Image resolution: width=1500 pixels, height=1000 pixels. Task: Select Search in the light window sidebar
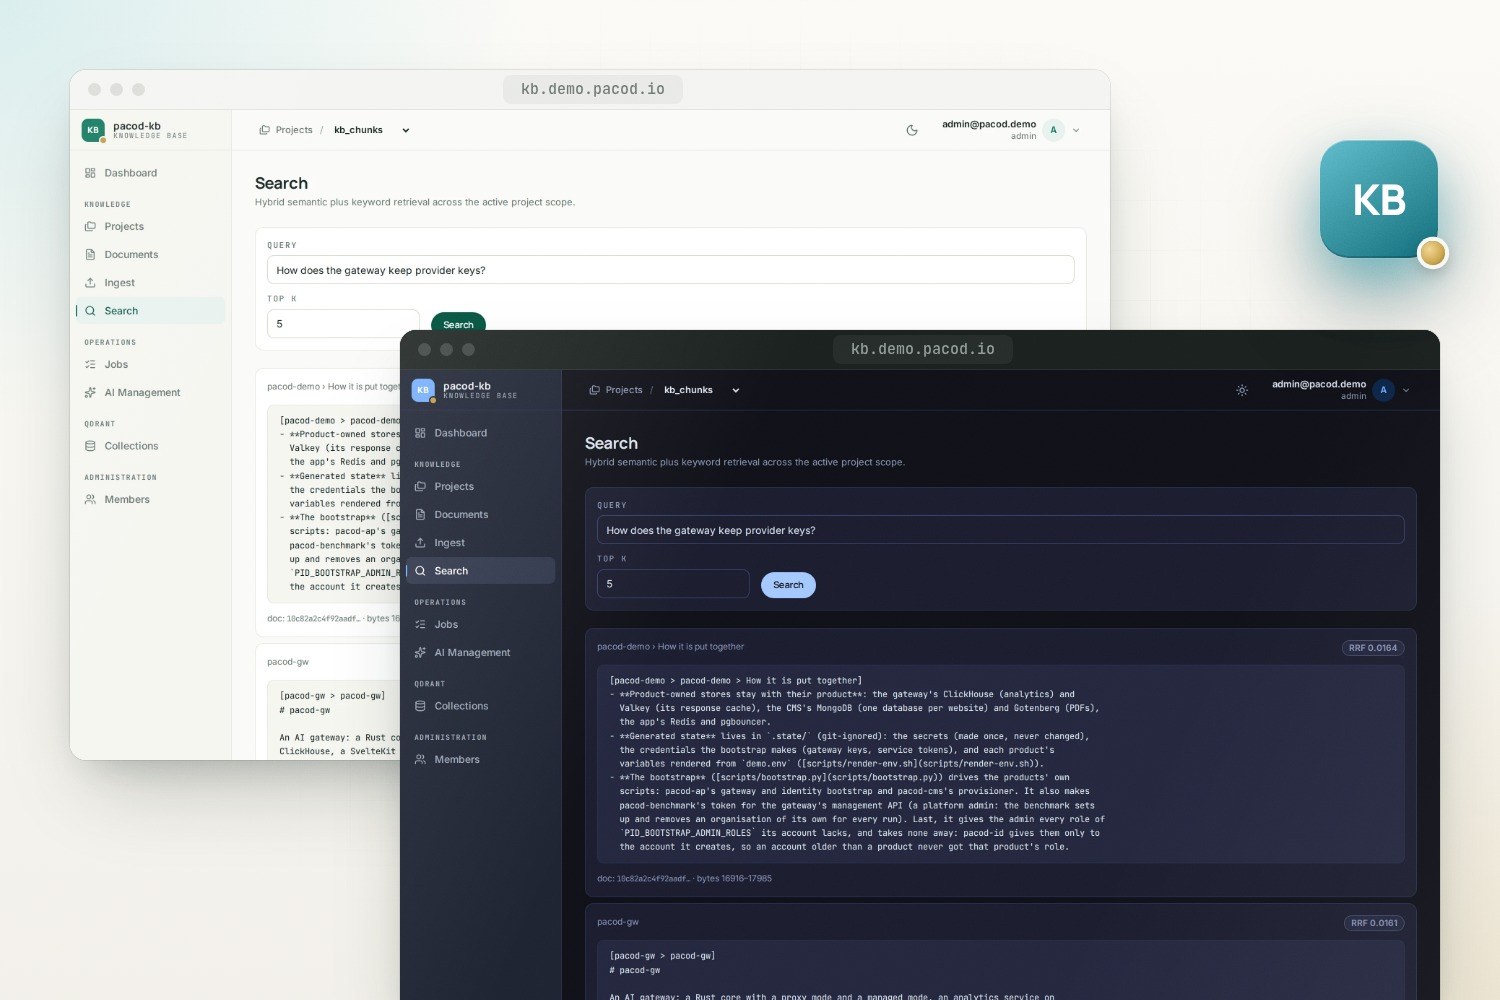(x=150, y=311)
